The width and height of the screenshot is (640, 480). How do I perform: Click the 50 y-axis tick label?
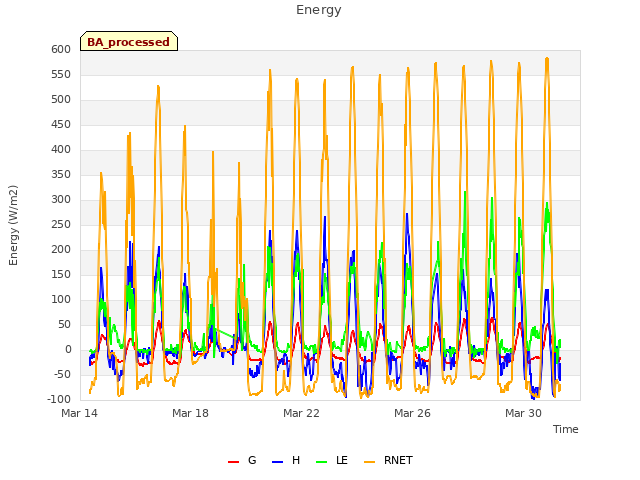pyautogui.click(x=64, y=325)
